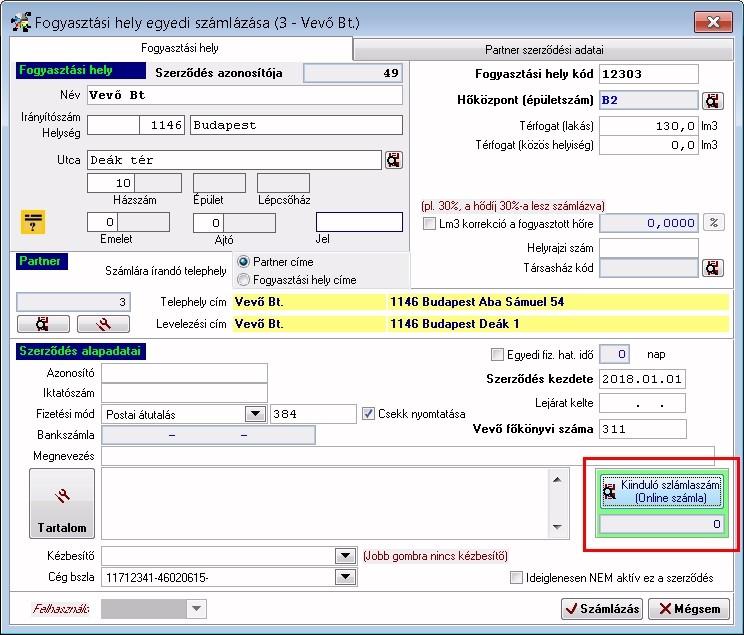Click the Lépcsőház input field
This screenshot has width=744, height=635.
click(283, 183)
